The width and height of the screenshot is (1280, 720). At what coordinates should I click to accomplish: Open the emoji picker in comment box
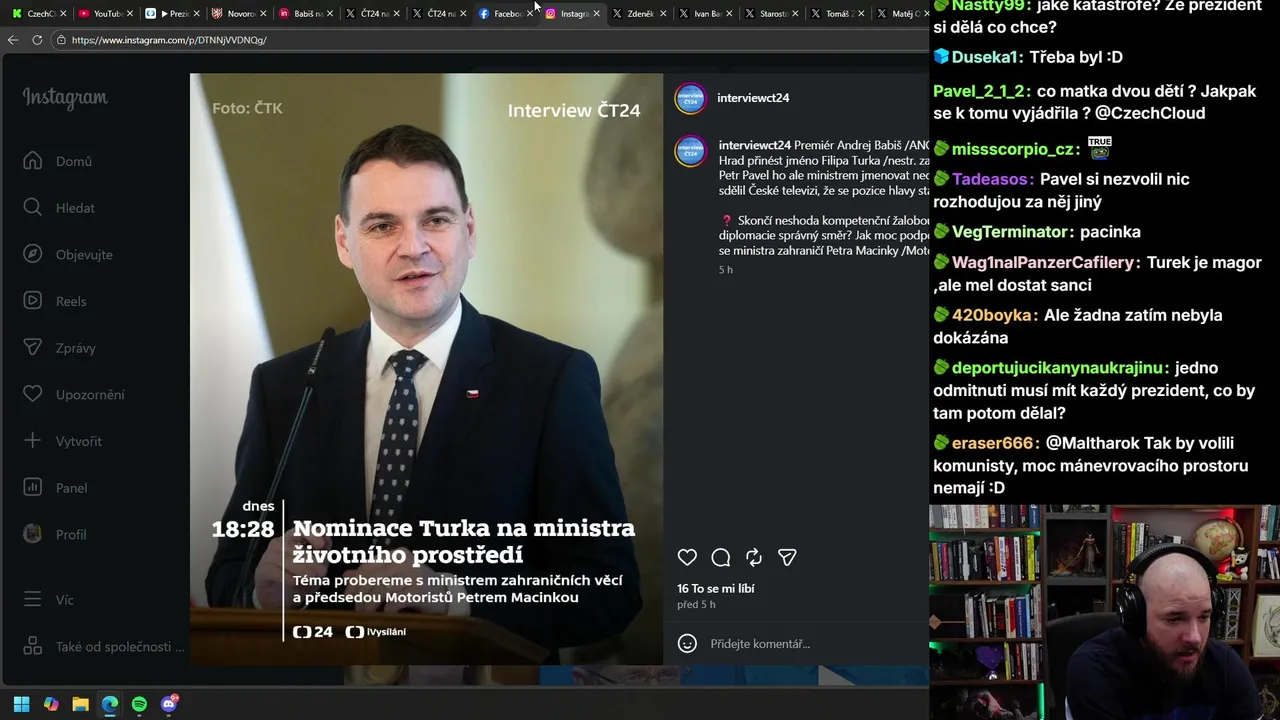click(687, 644)
